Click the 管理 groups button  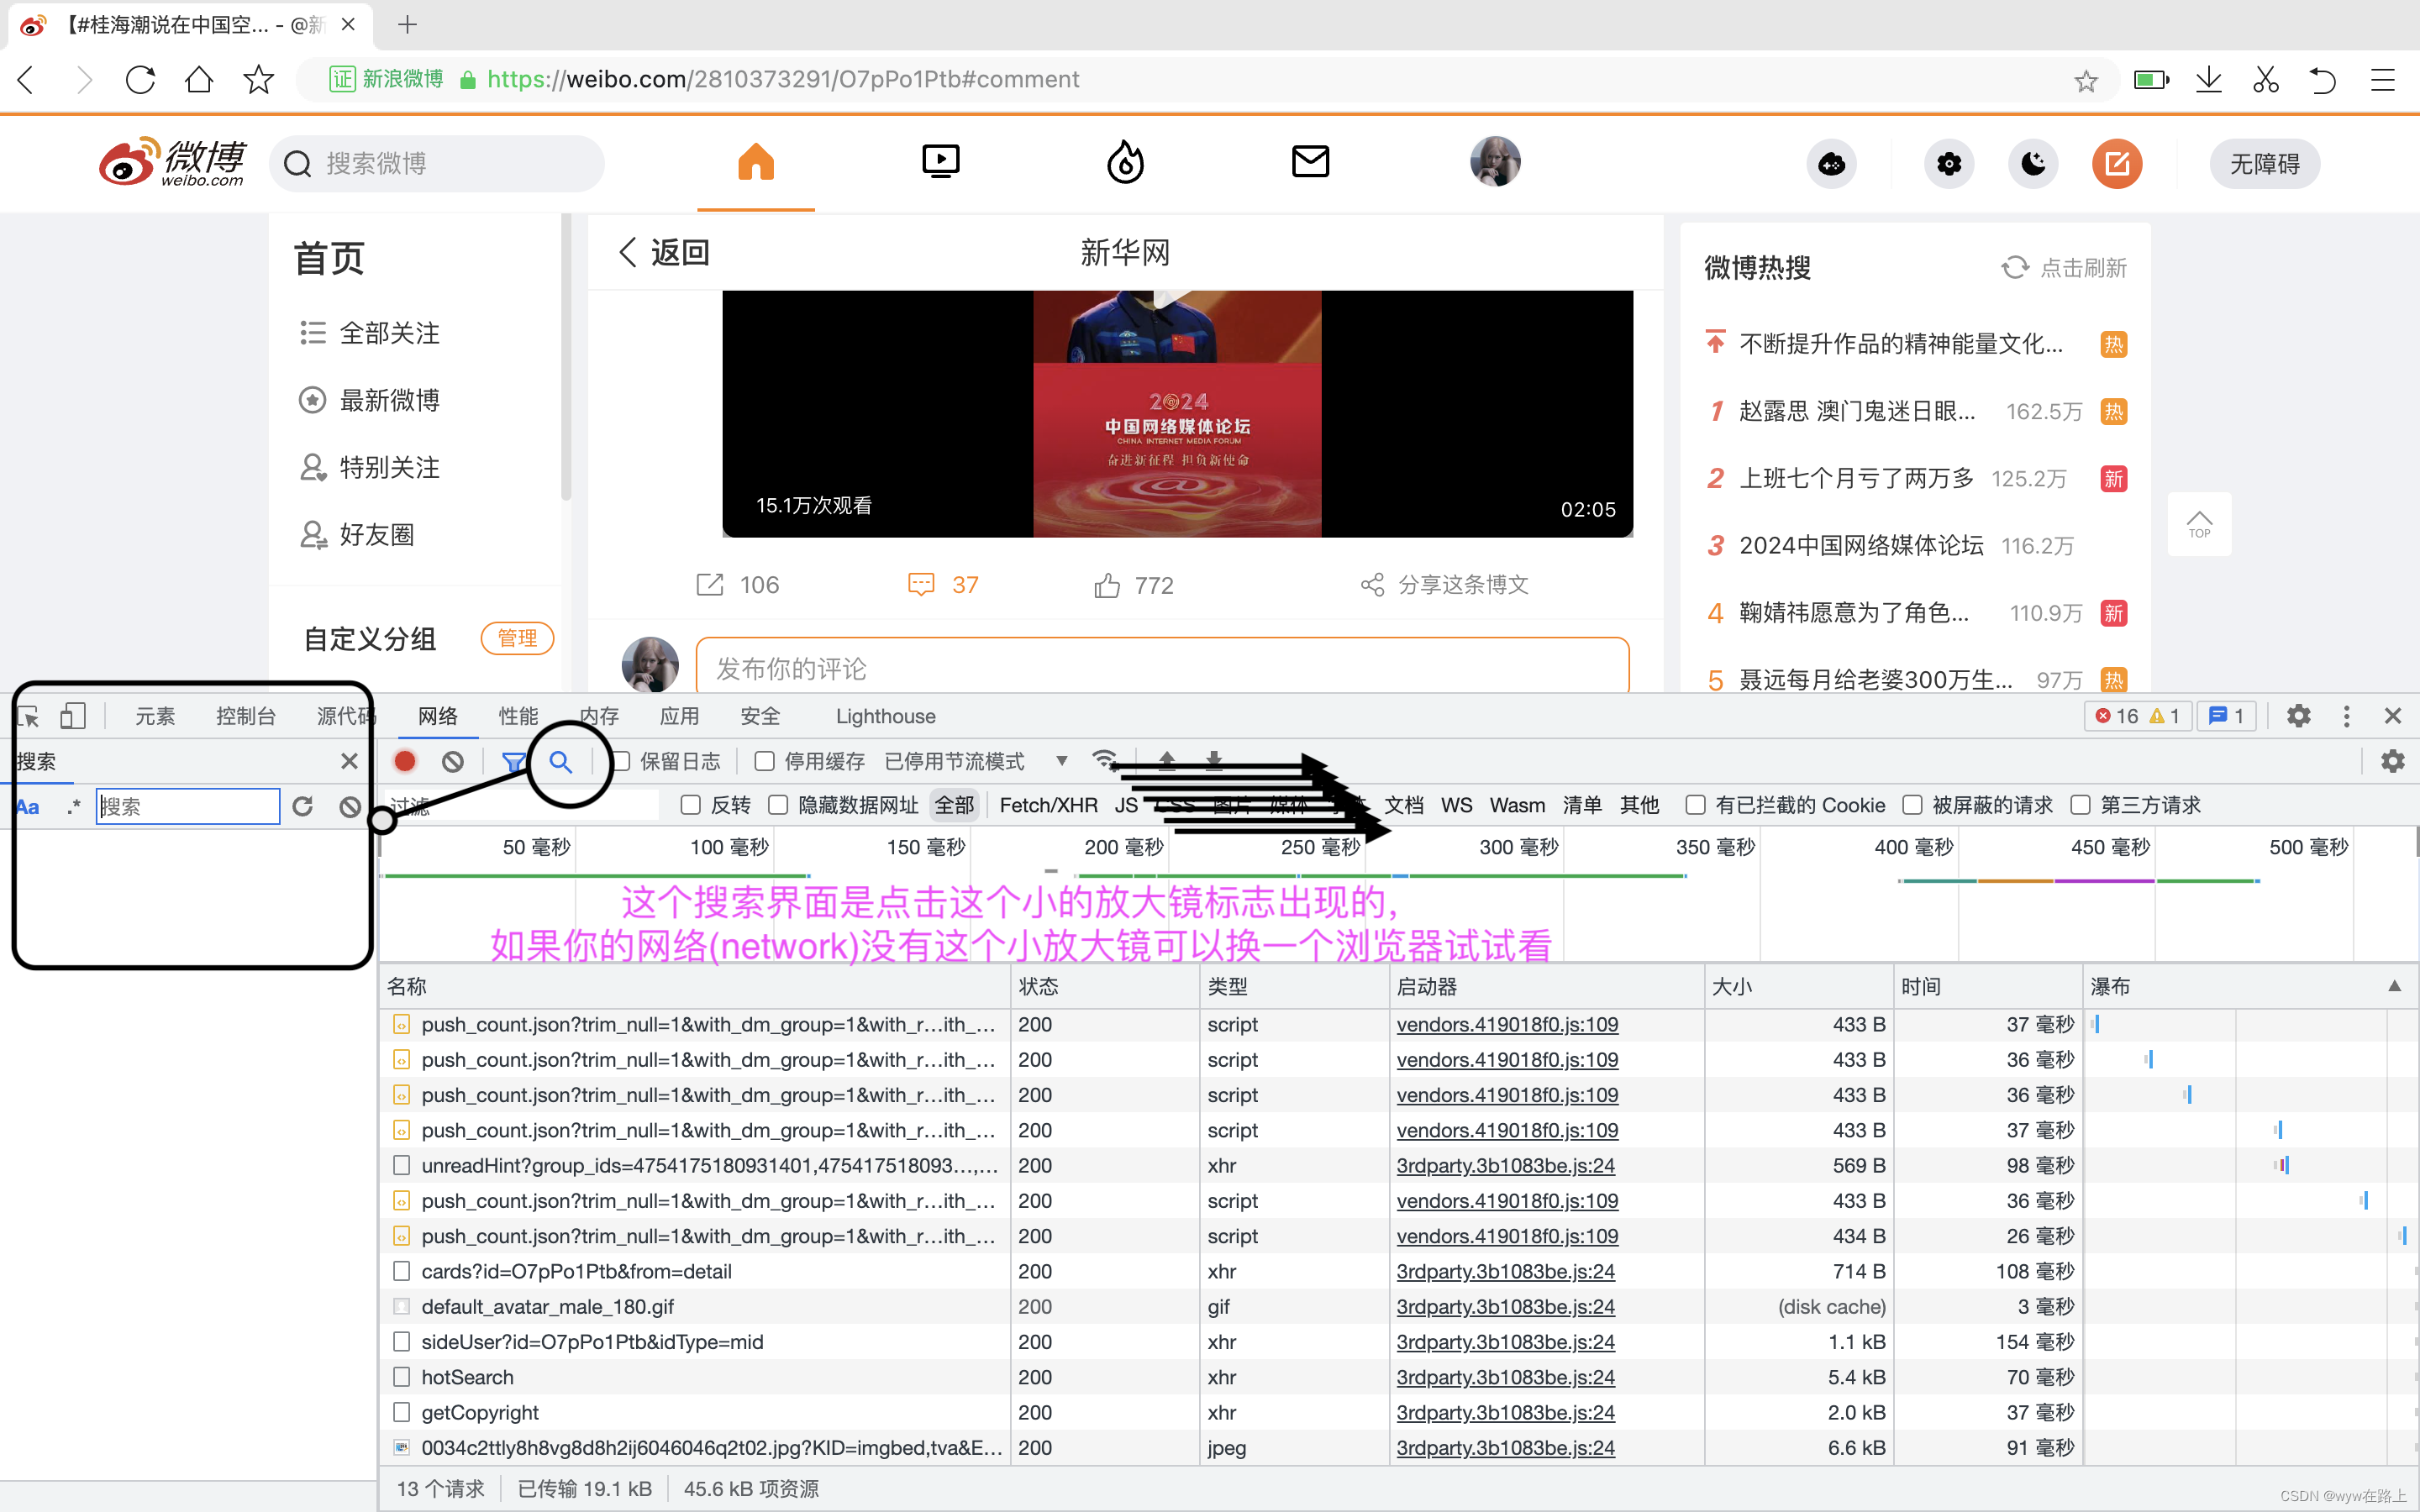[517, 638]
